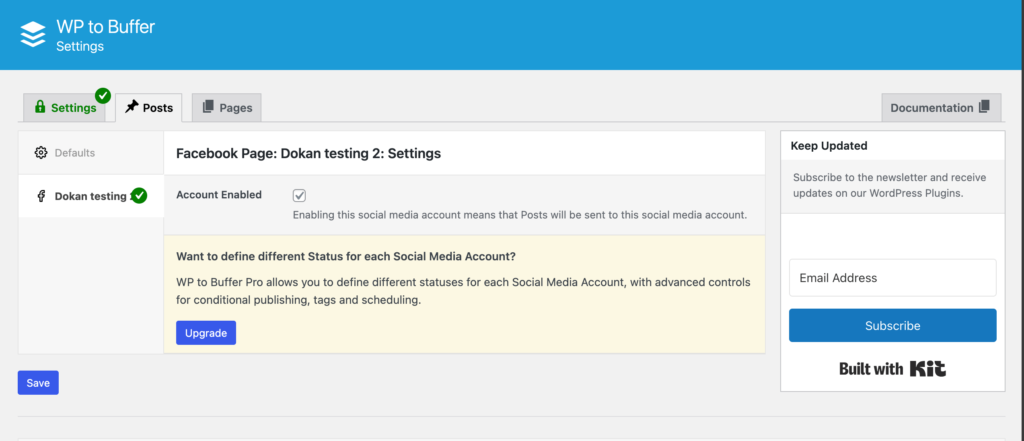The image size is (1024, 441).
Task: Click the Account Enabled label
Action: [219, 195]
